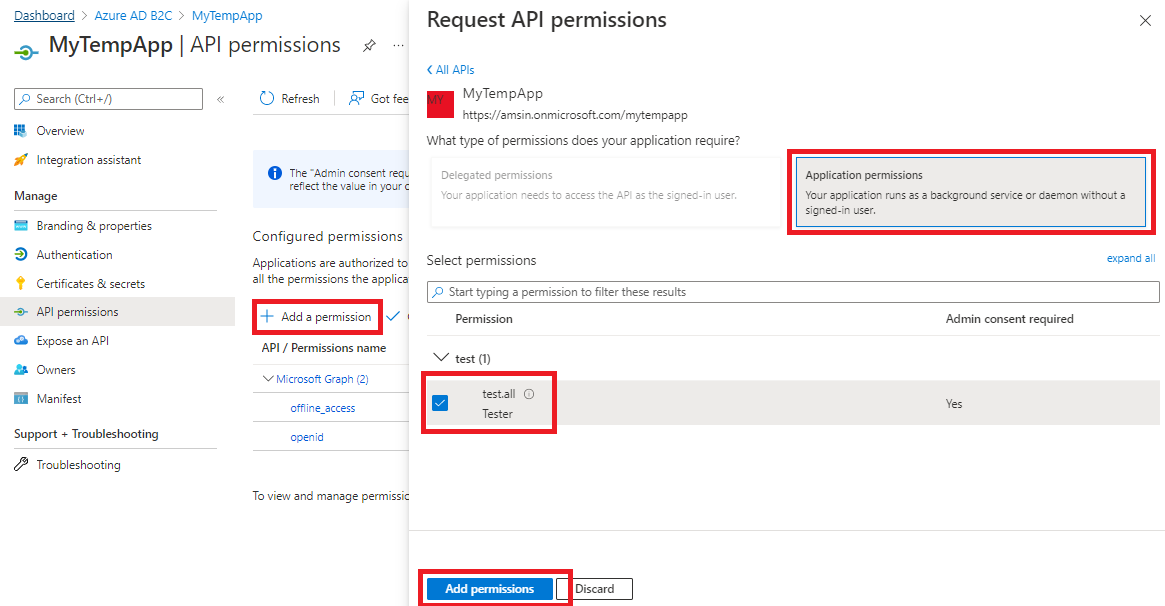Open Certificates & secrets
The image size is (1165, 606).
91,284
